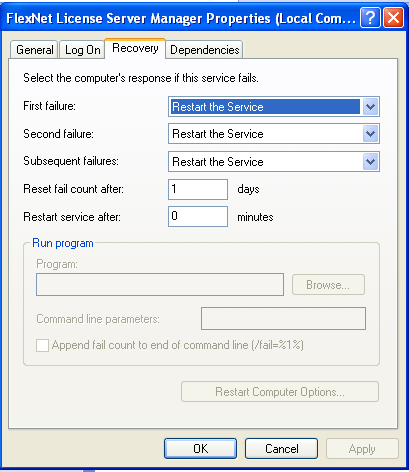Select the Recovery tab
This screenshot has height=472, width=409.
point(135,48)
